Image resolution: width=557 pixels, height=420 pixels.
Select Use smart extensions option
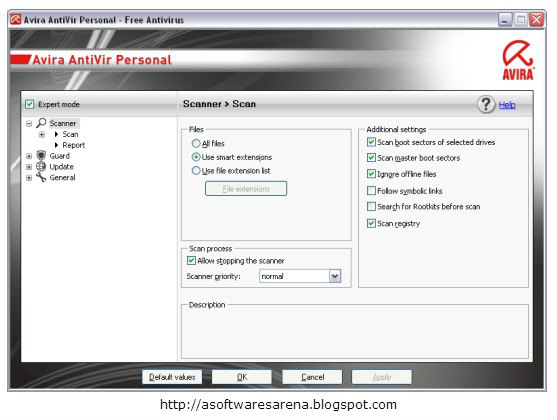196,157
